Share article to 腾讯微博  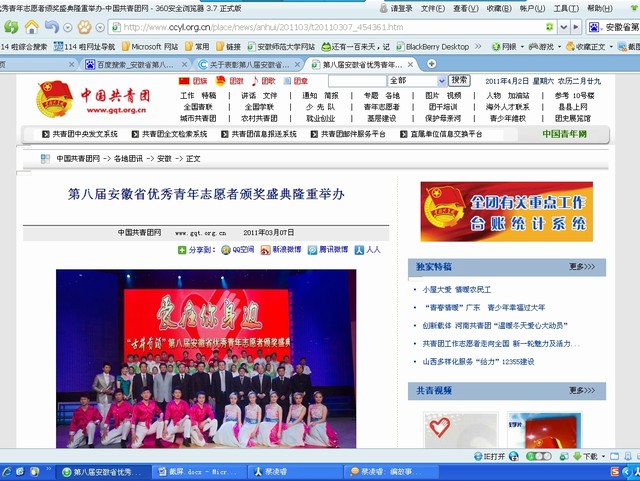(328, 249)
